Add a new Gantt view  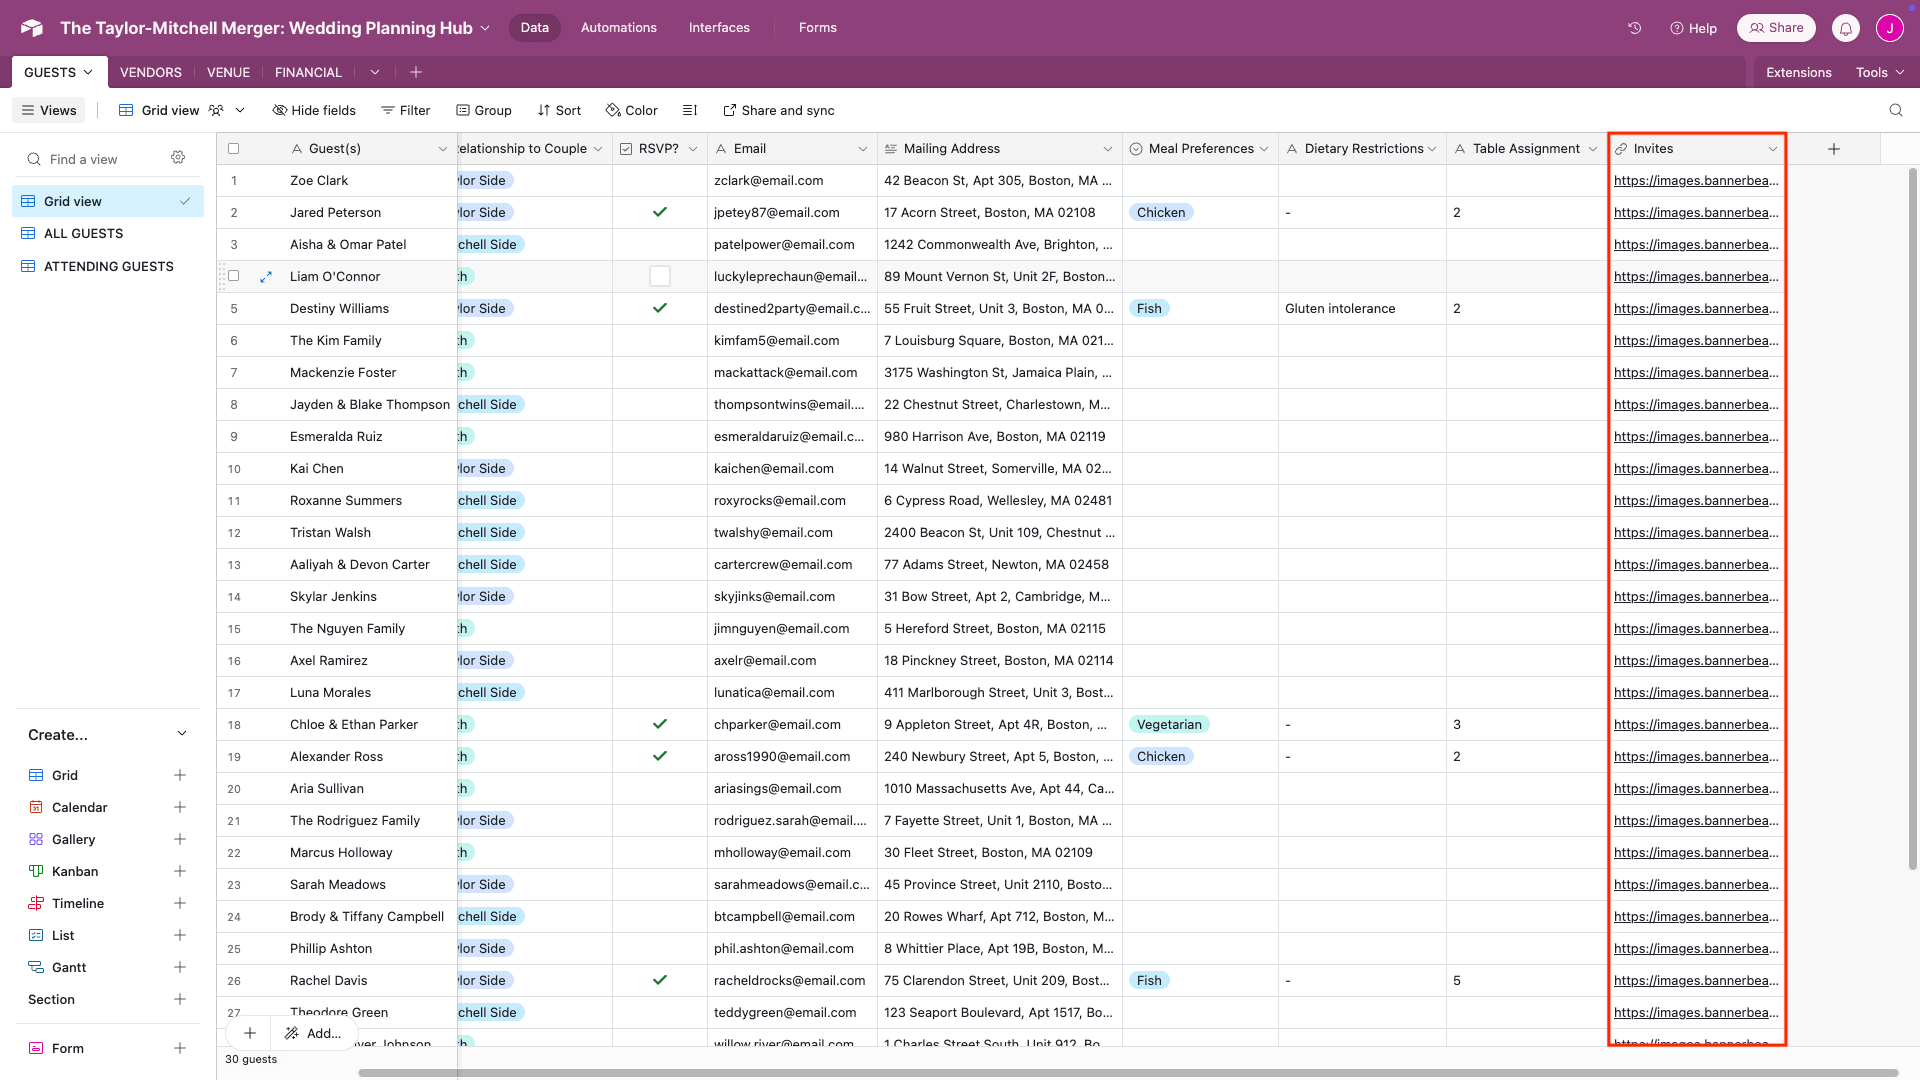coord(180,967)
